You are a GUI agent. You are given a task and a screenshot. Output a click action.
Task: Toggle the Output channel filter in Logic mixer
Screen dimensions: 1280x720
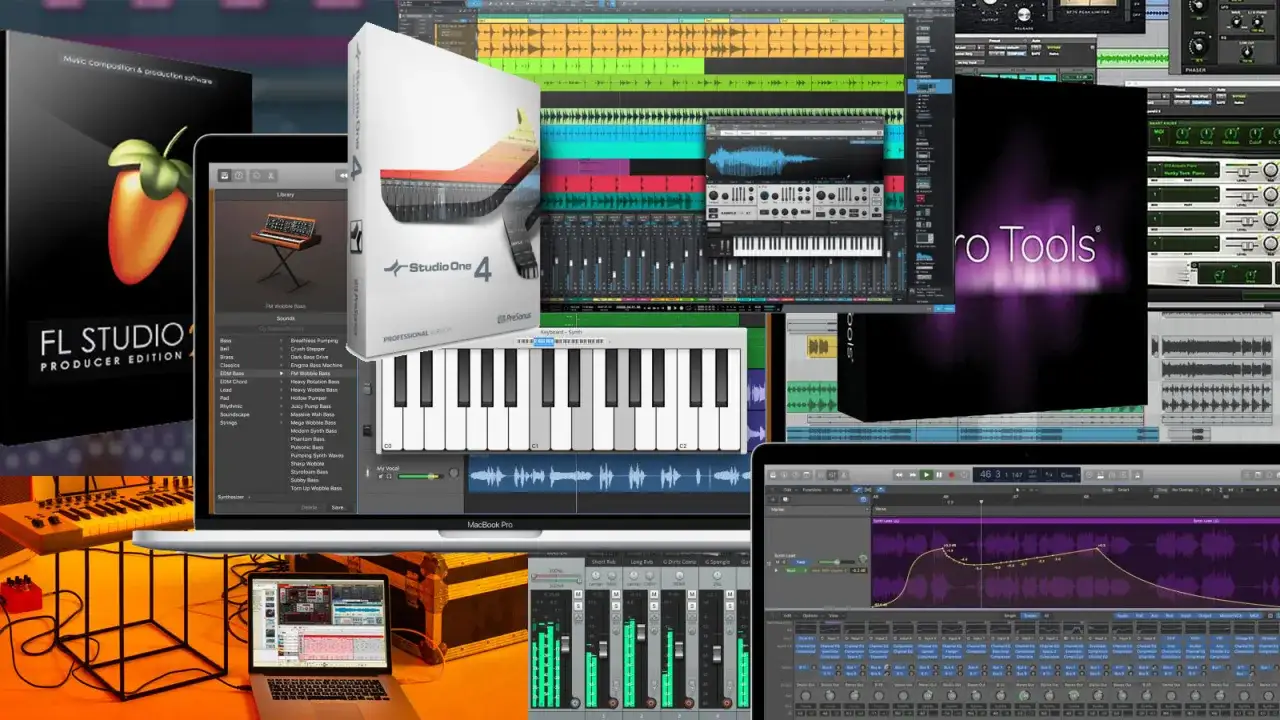[x=1205, y=616]
